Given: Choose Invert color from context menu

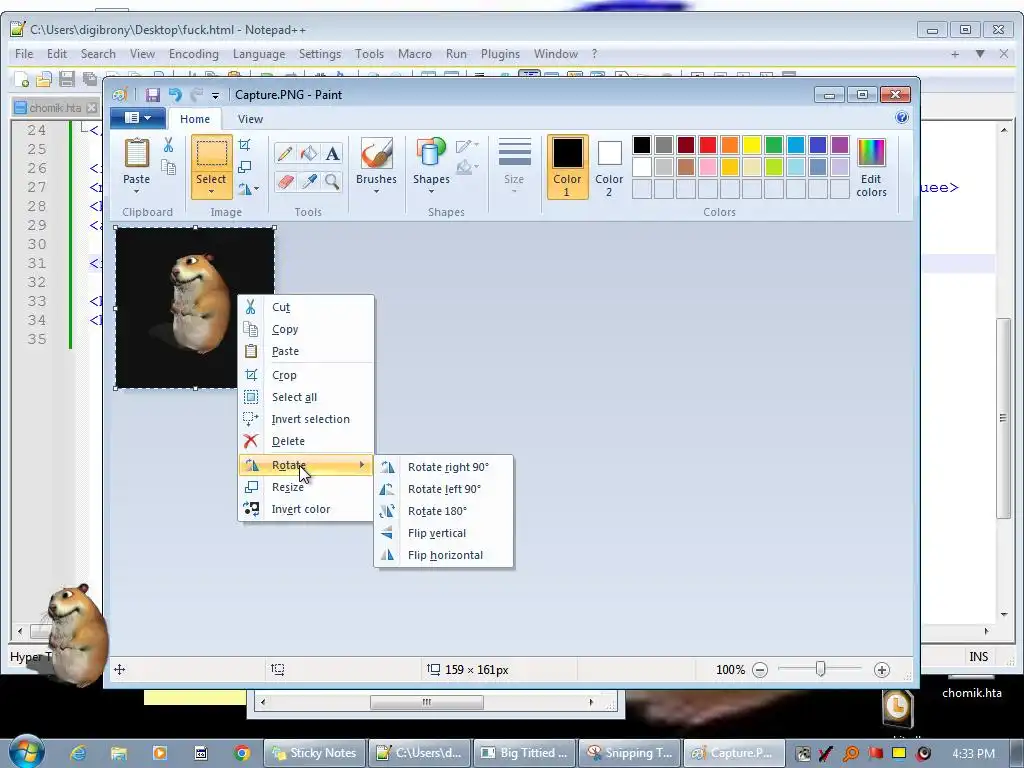Looking at the screenshot, I should (306, 509).
